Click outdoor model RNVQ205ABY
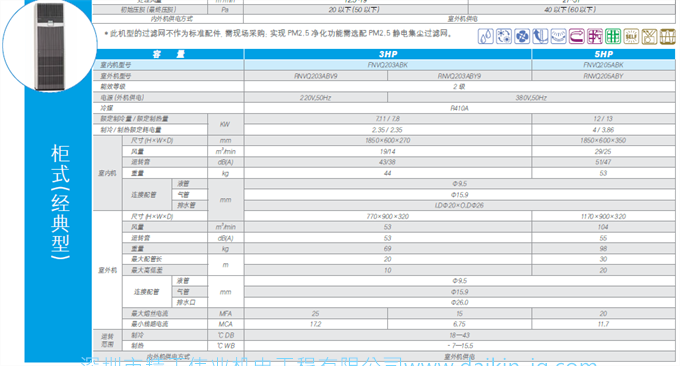This screenshot has height=366, width=680. [x=603, y=76]
